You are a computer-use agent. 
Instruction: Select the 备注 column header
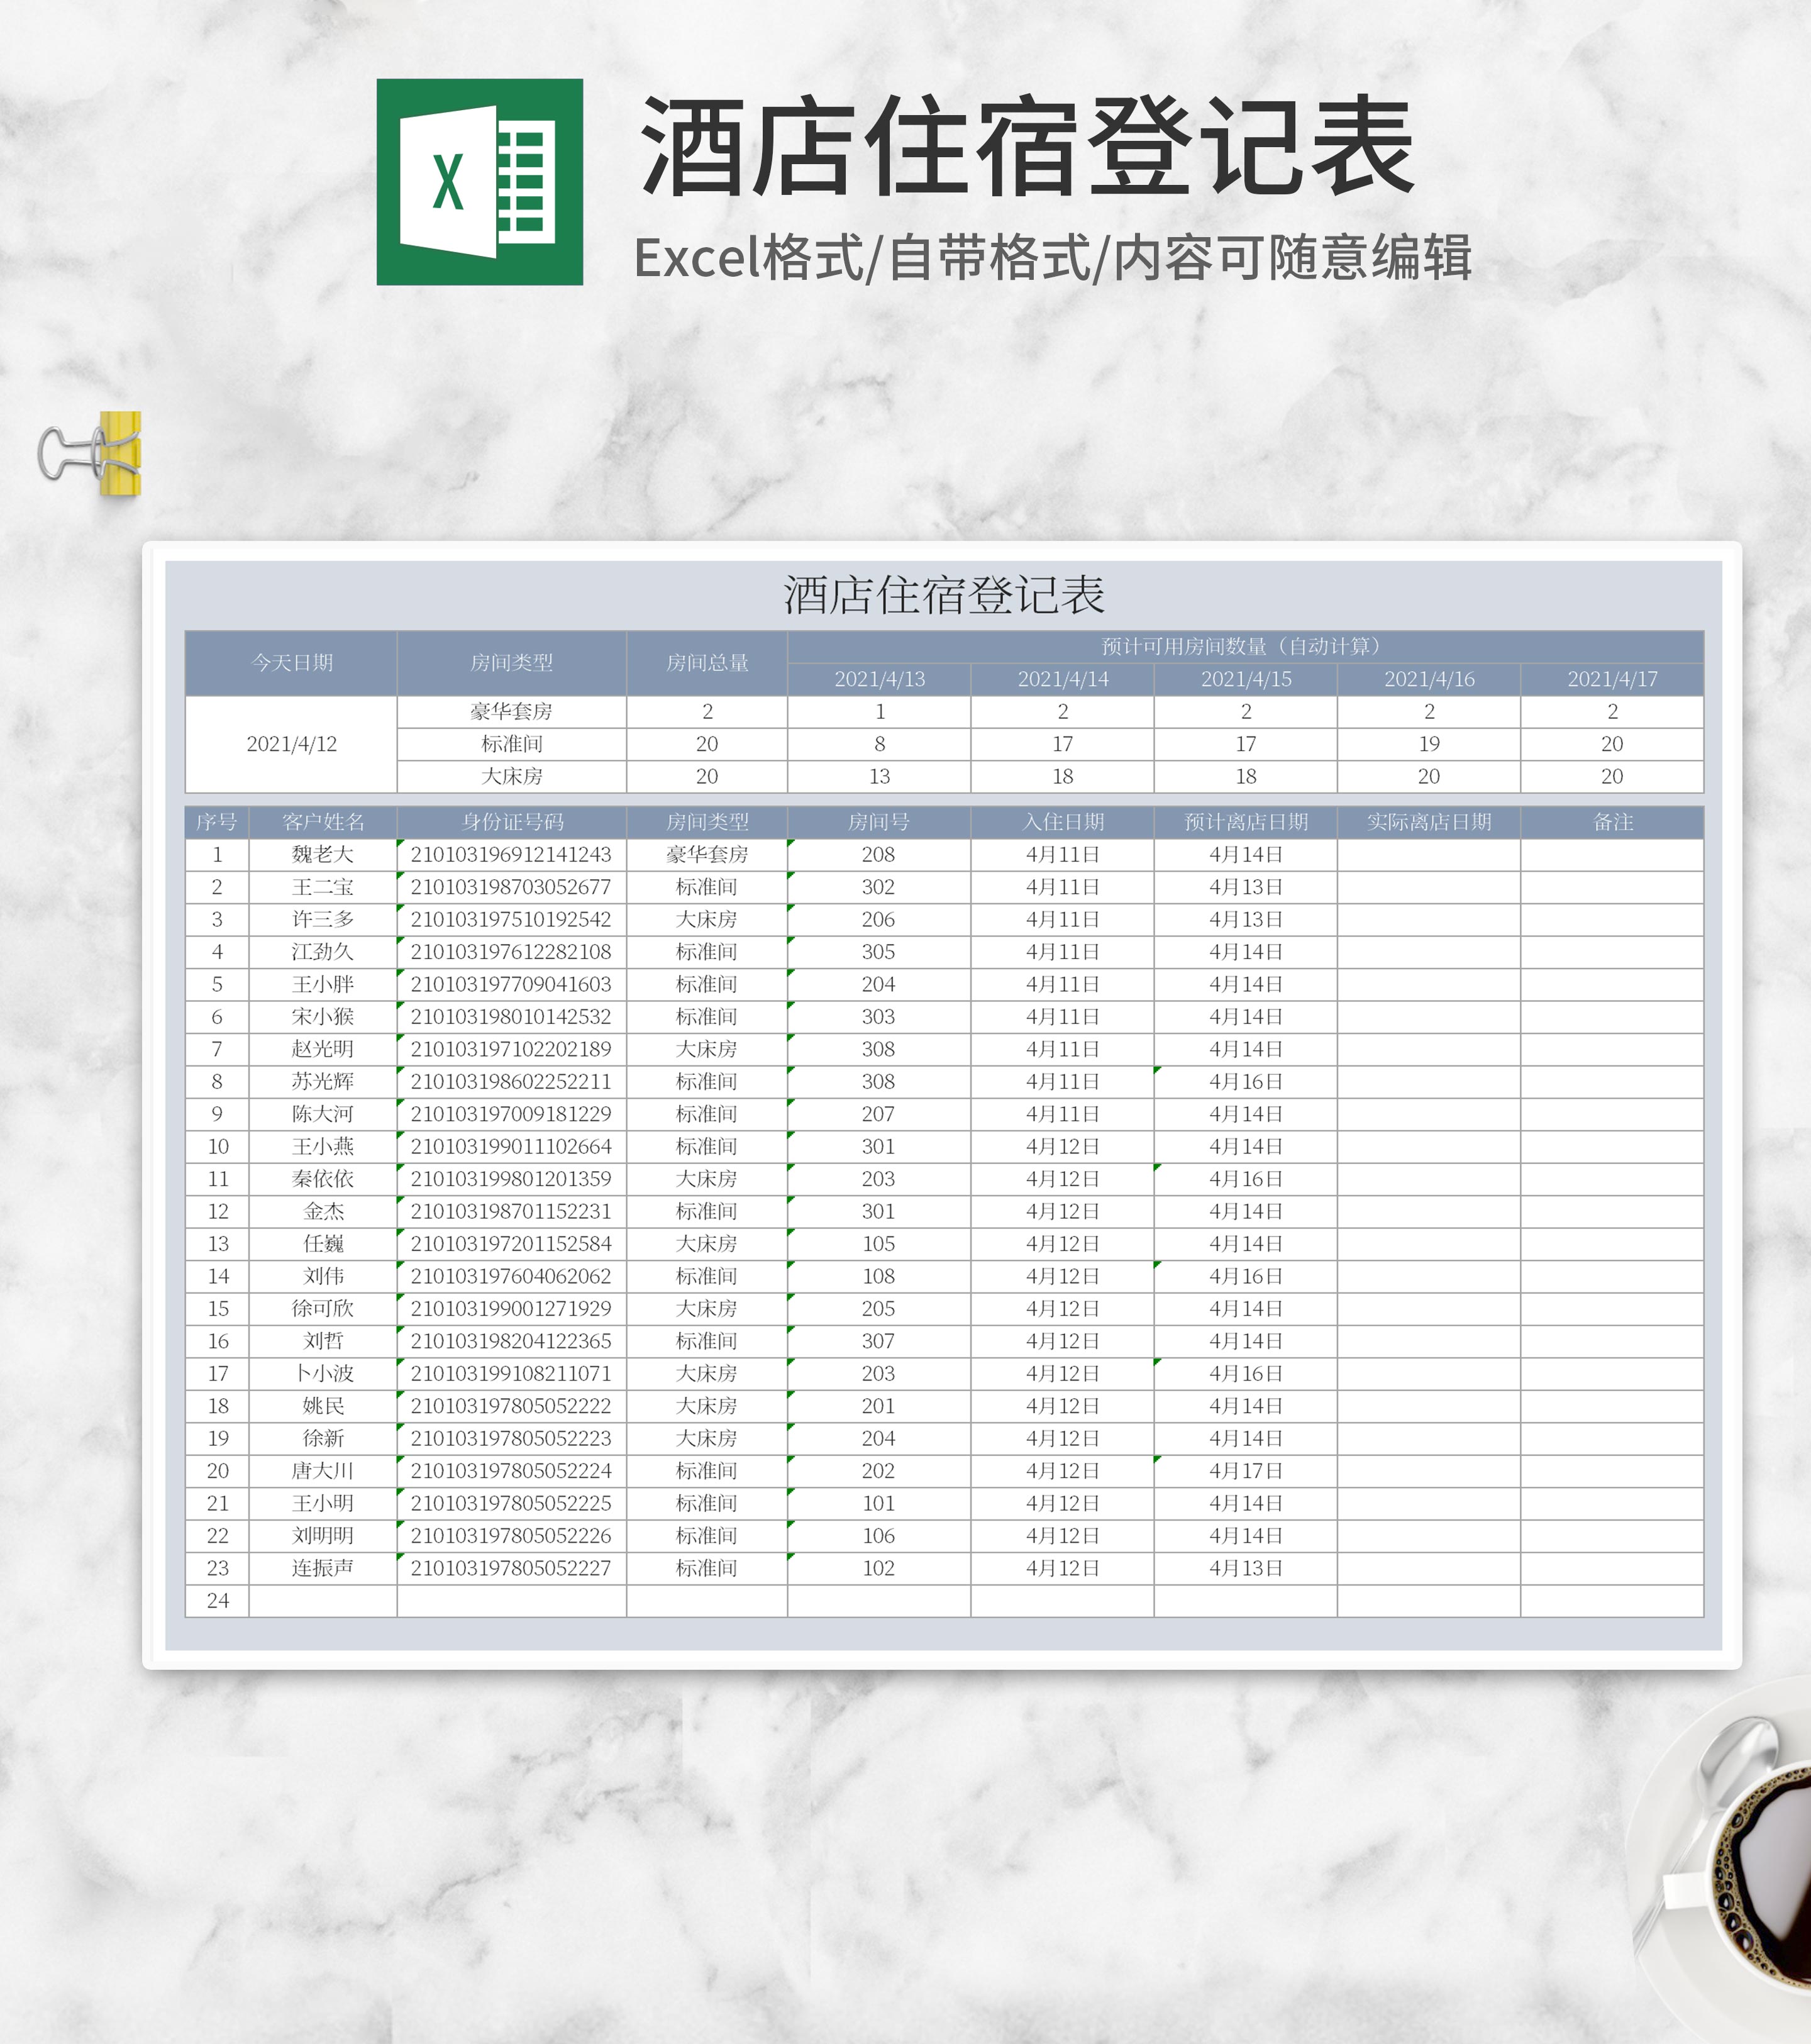tap(1611, 822)
